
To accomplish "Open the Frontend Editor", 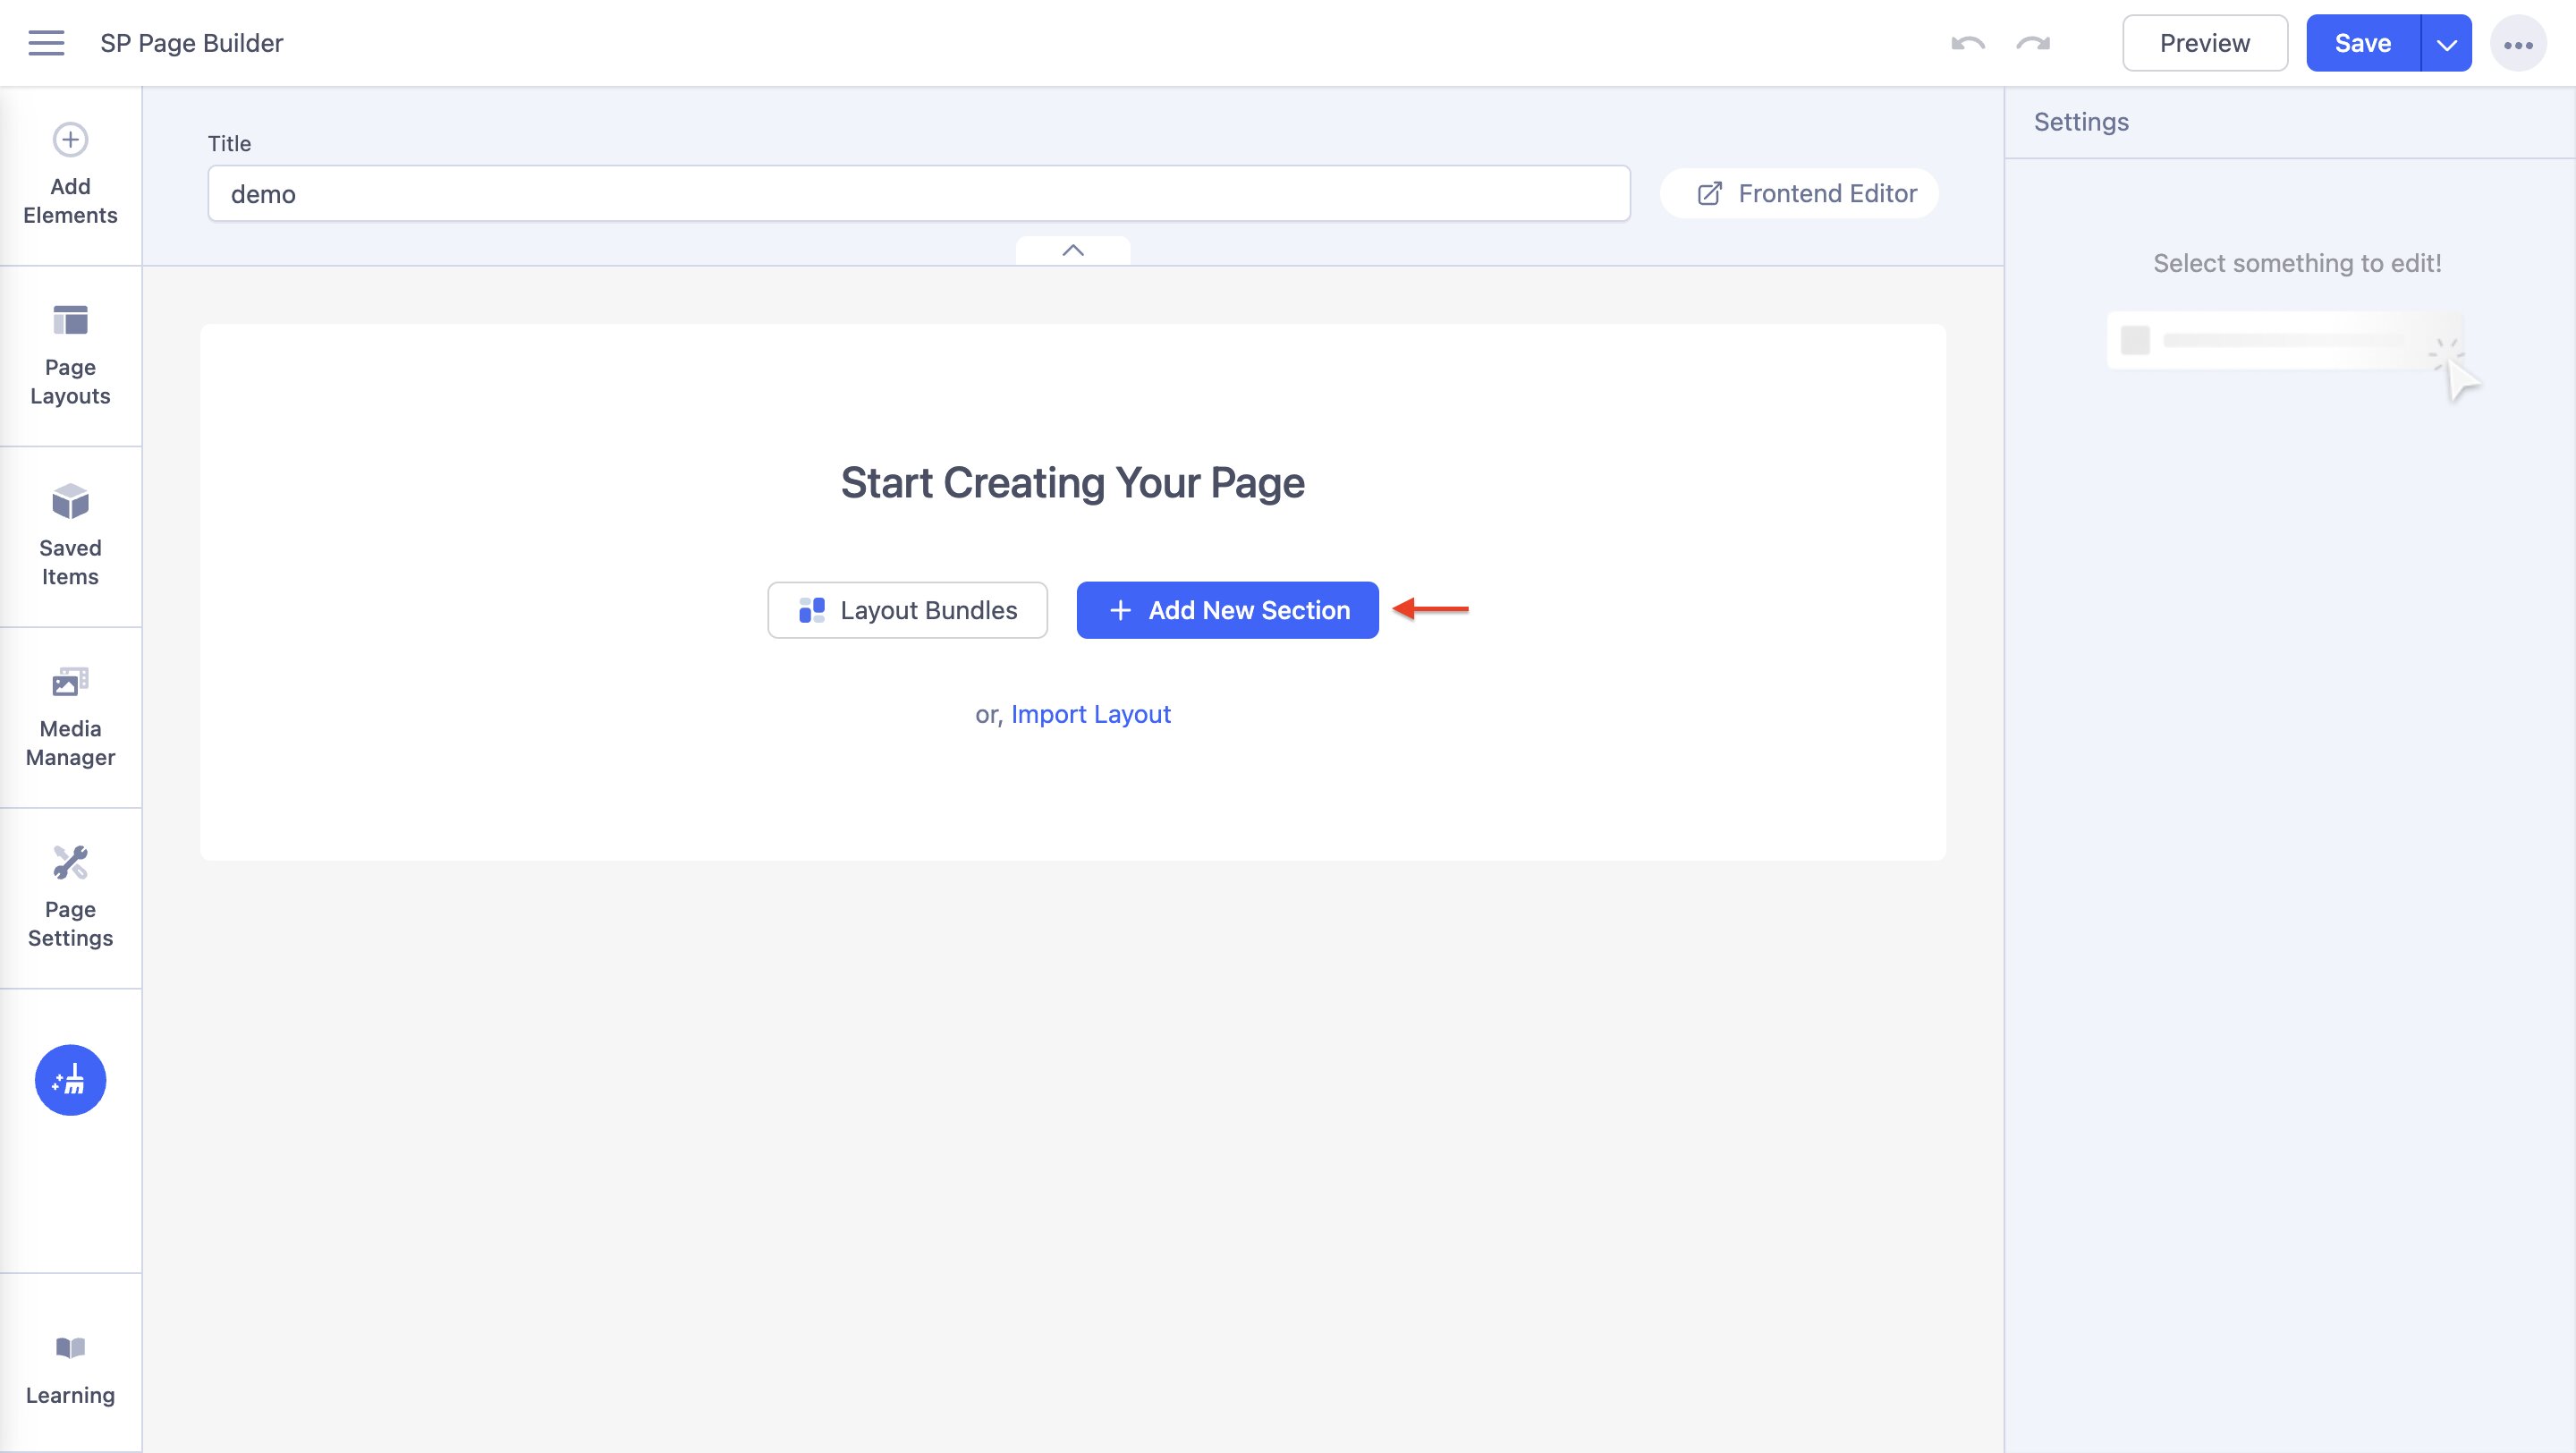I will (x=1806, y=193).
